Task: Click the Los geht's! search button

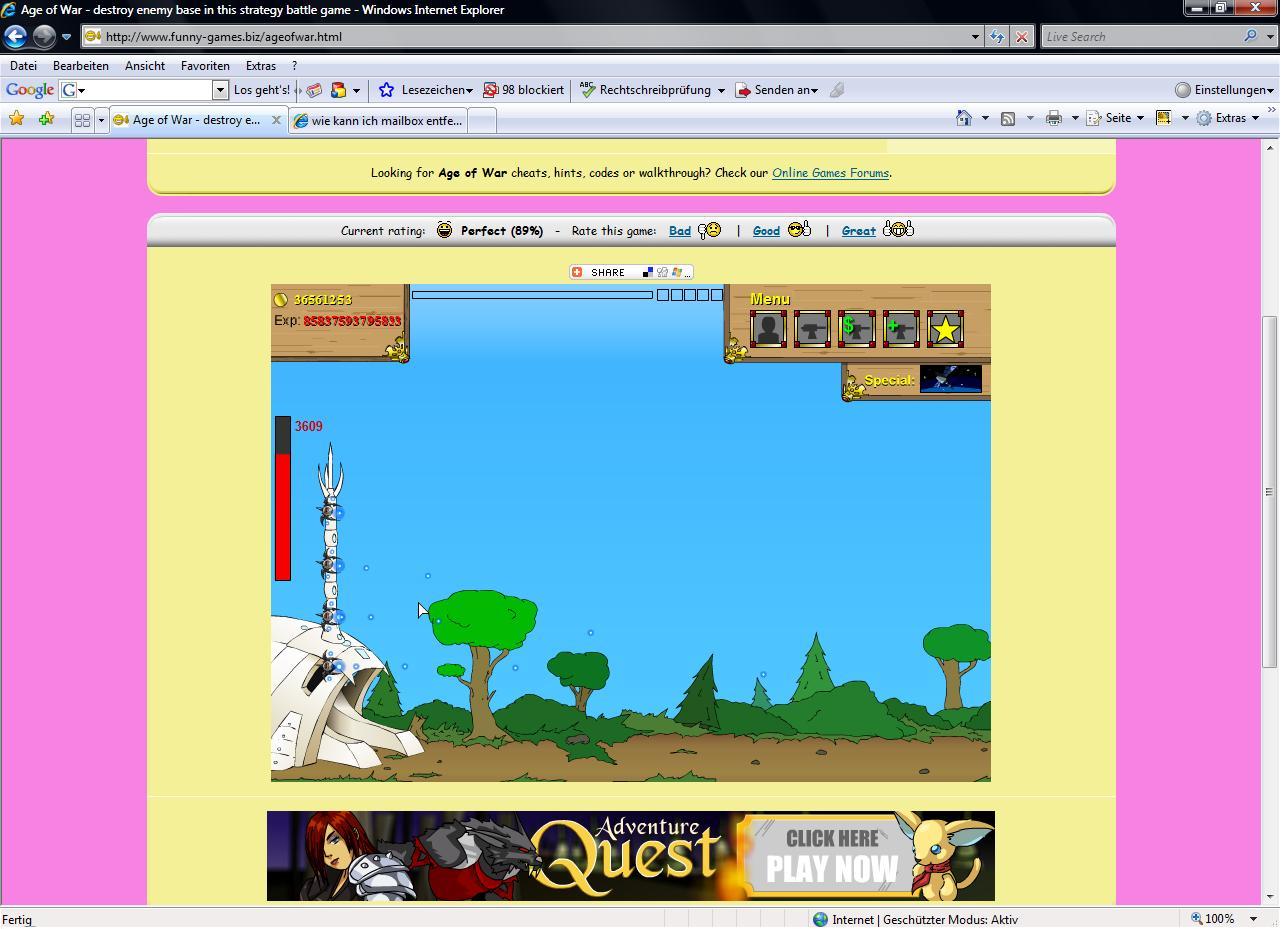Action: click(261, 90)
